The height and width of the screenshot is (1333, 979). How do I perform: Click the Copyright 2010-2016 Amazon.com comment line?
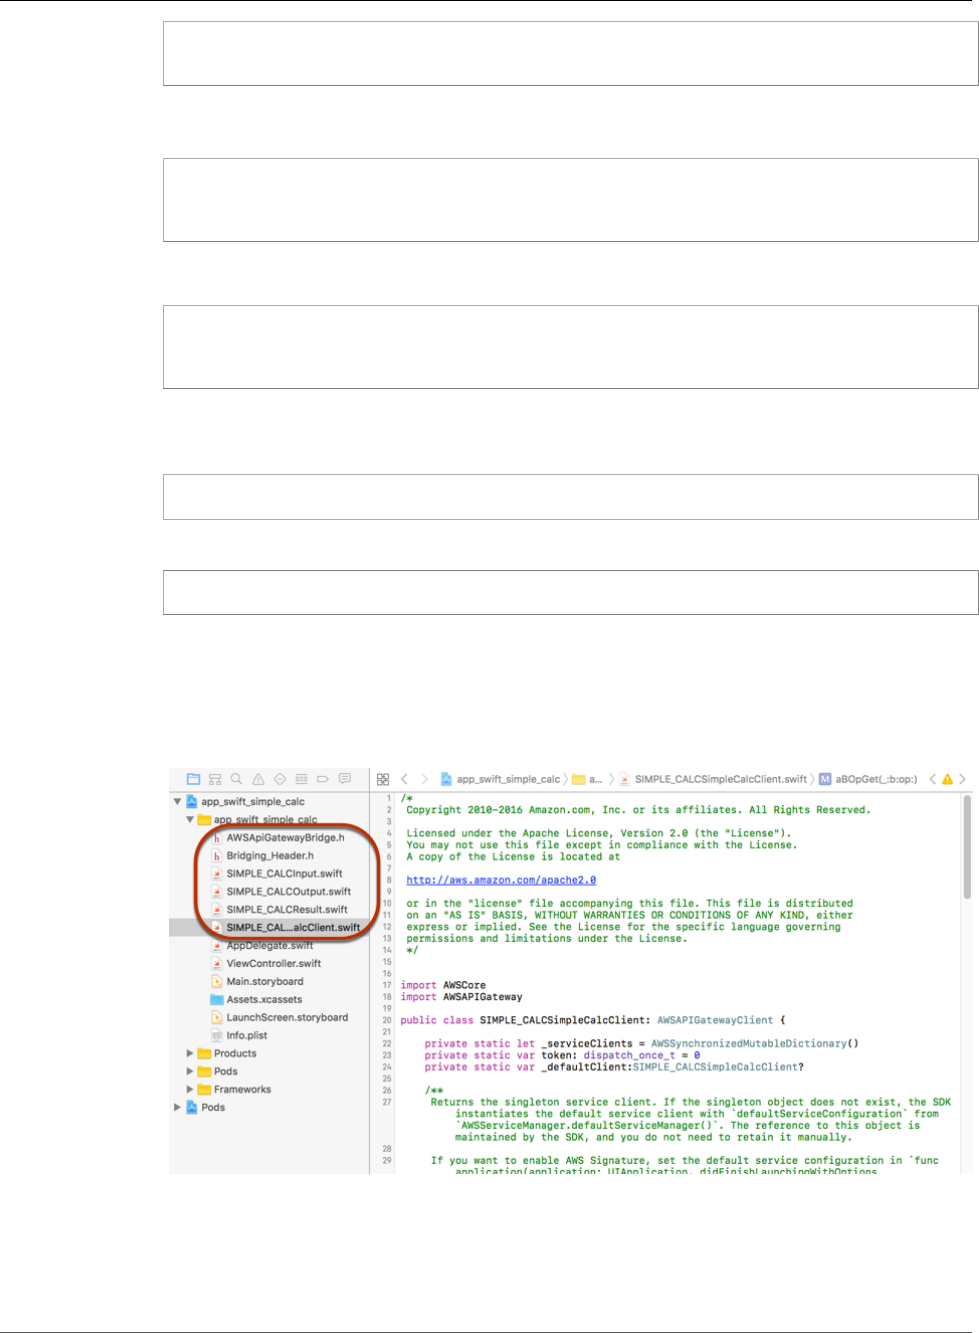click(x=638, y=811)
